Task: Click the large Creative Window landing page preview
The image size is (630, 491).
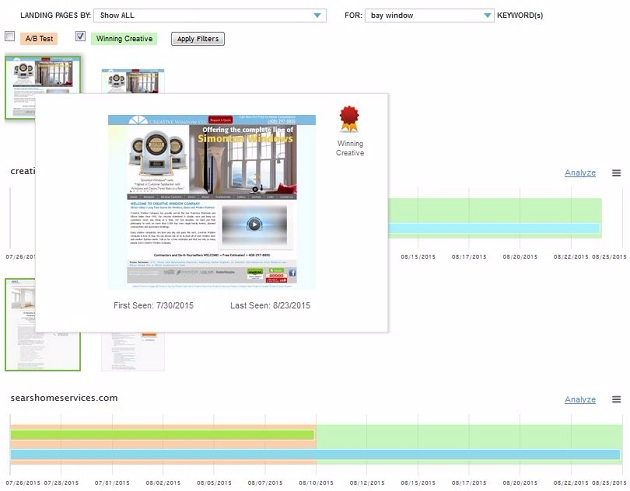Action: point(212,202)
